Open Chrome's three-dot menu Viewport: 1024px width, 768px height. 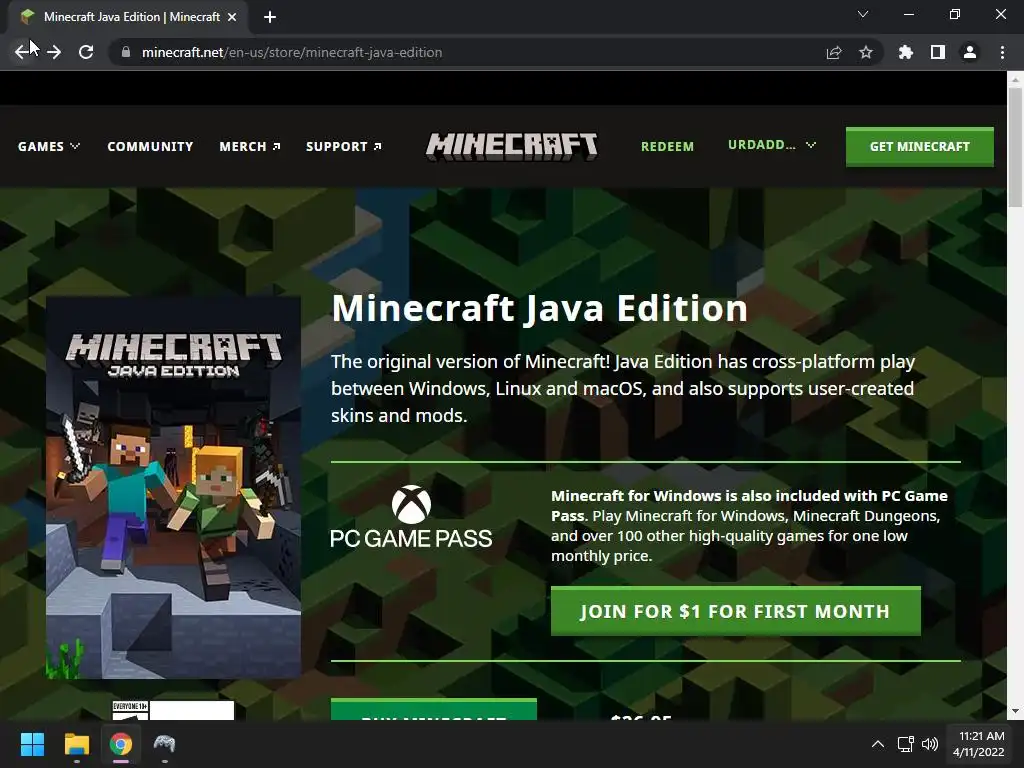point(1002,52)
